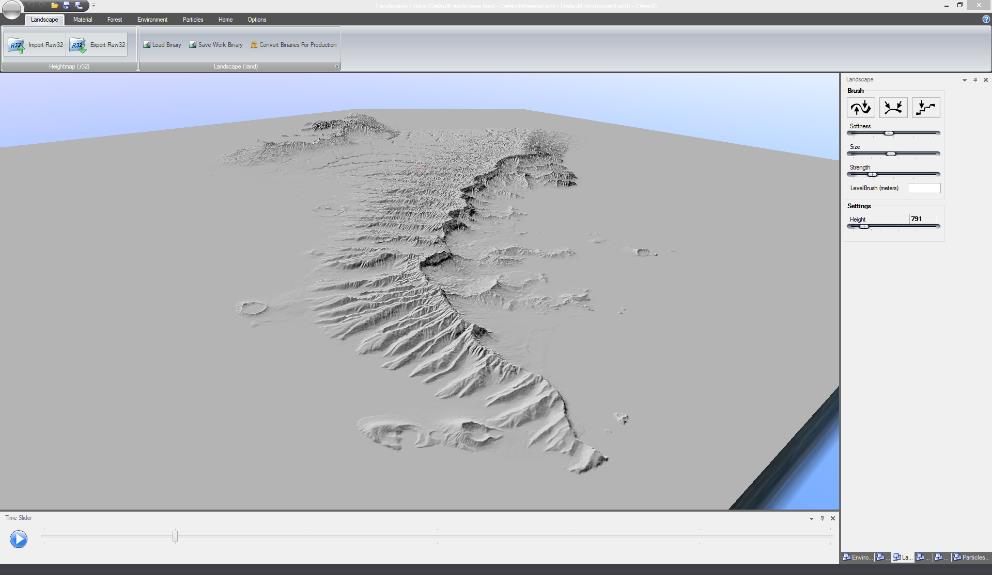Image resolution: width=992 pixels, height=575 pixels.
Task: Open the Environment ribbon tab
Action: [152, 20]
